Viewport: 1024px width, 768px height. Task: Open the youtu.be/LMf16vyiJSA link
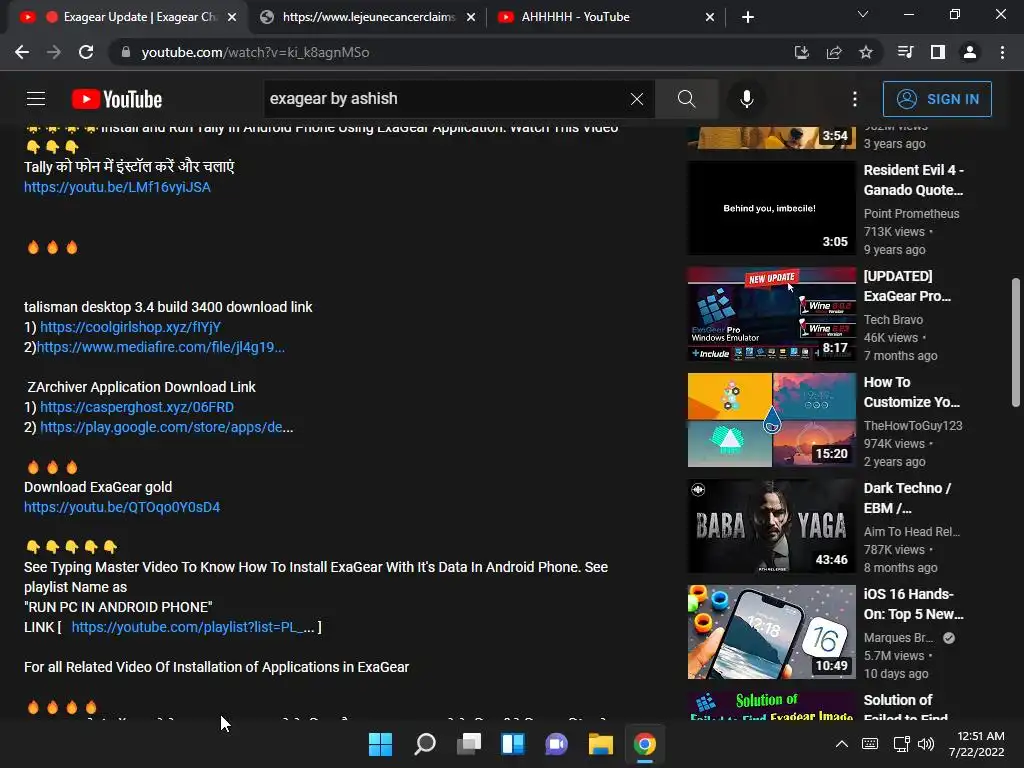(118, 187)
